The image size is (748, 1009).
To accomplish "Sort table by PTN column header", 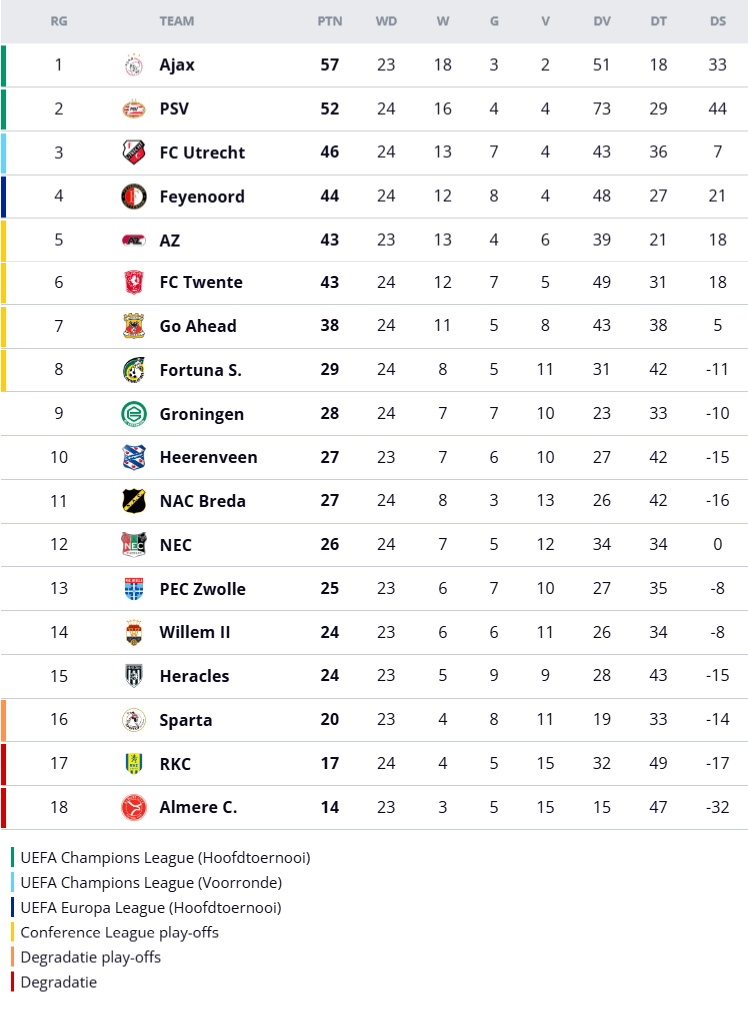I will pos(330,21).
